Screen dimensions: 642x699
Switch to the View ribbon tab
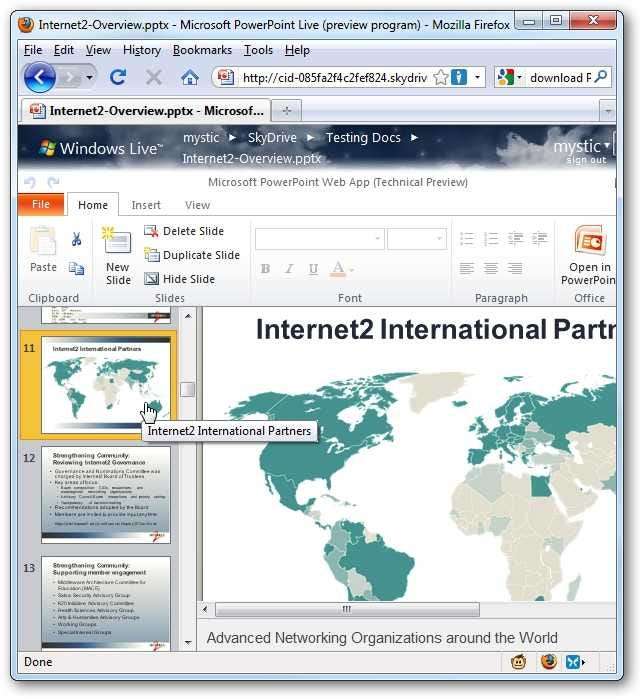click(x=197, y=205)
